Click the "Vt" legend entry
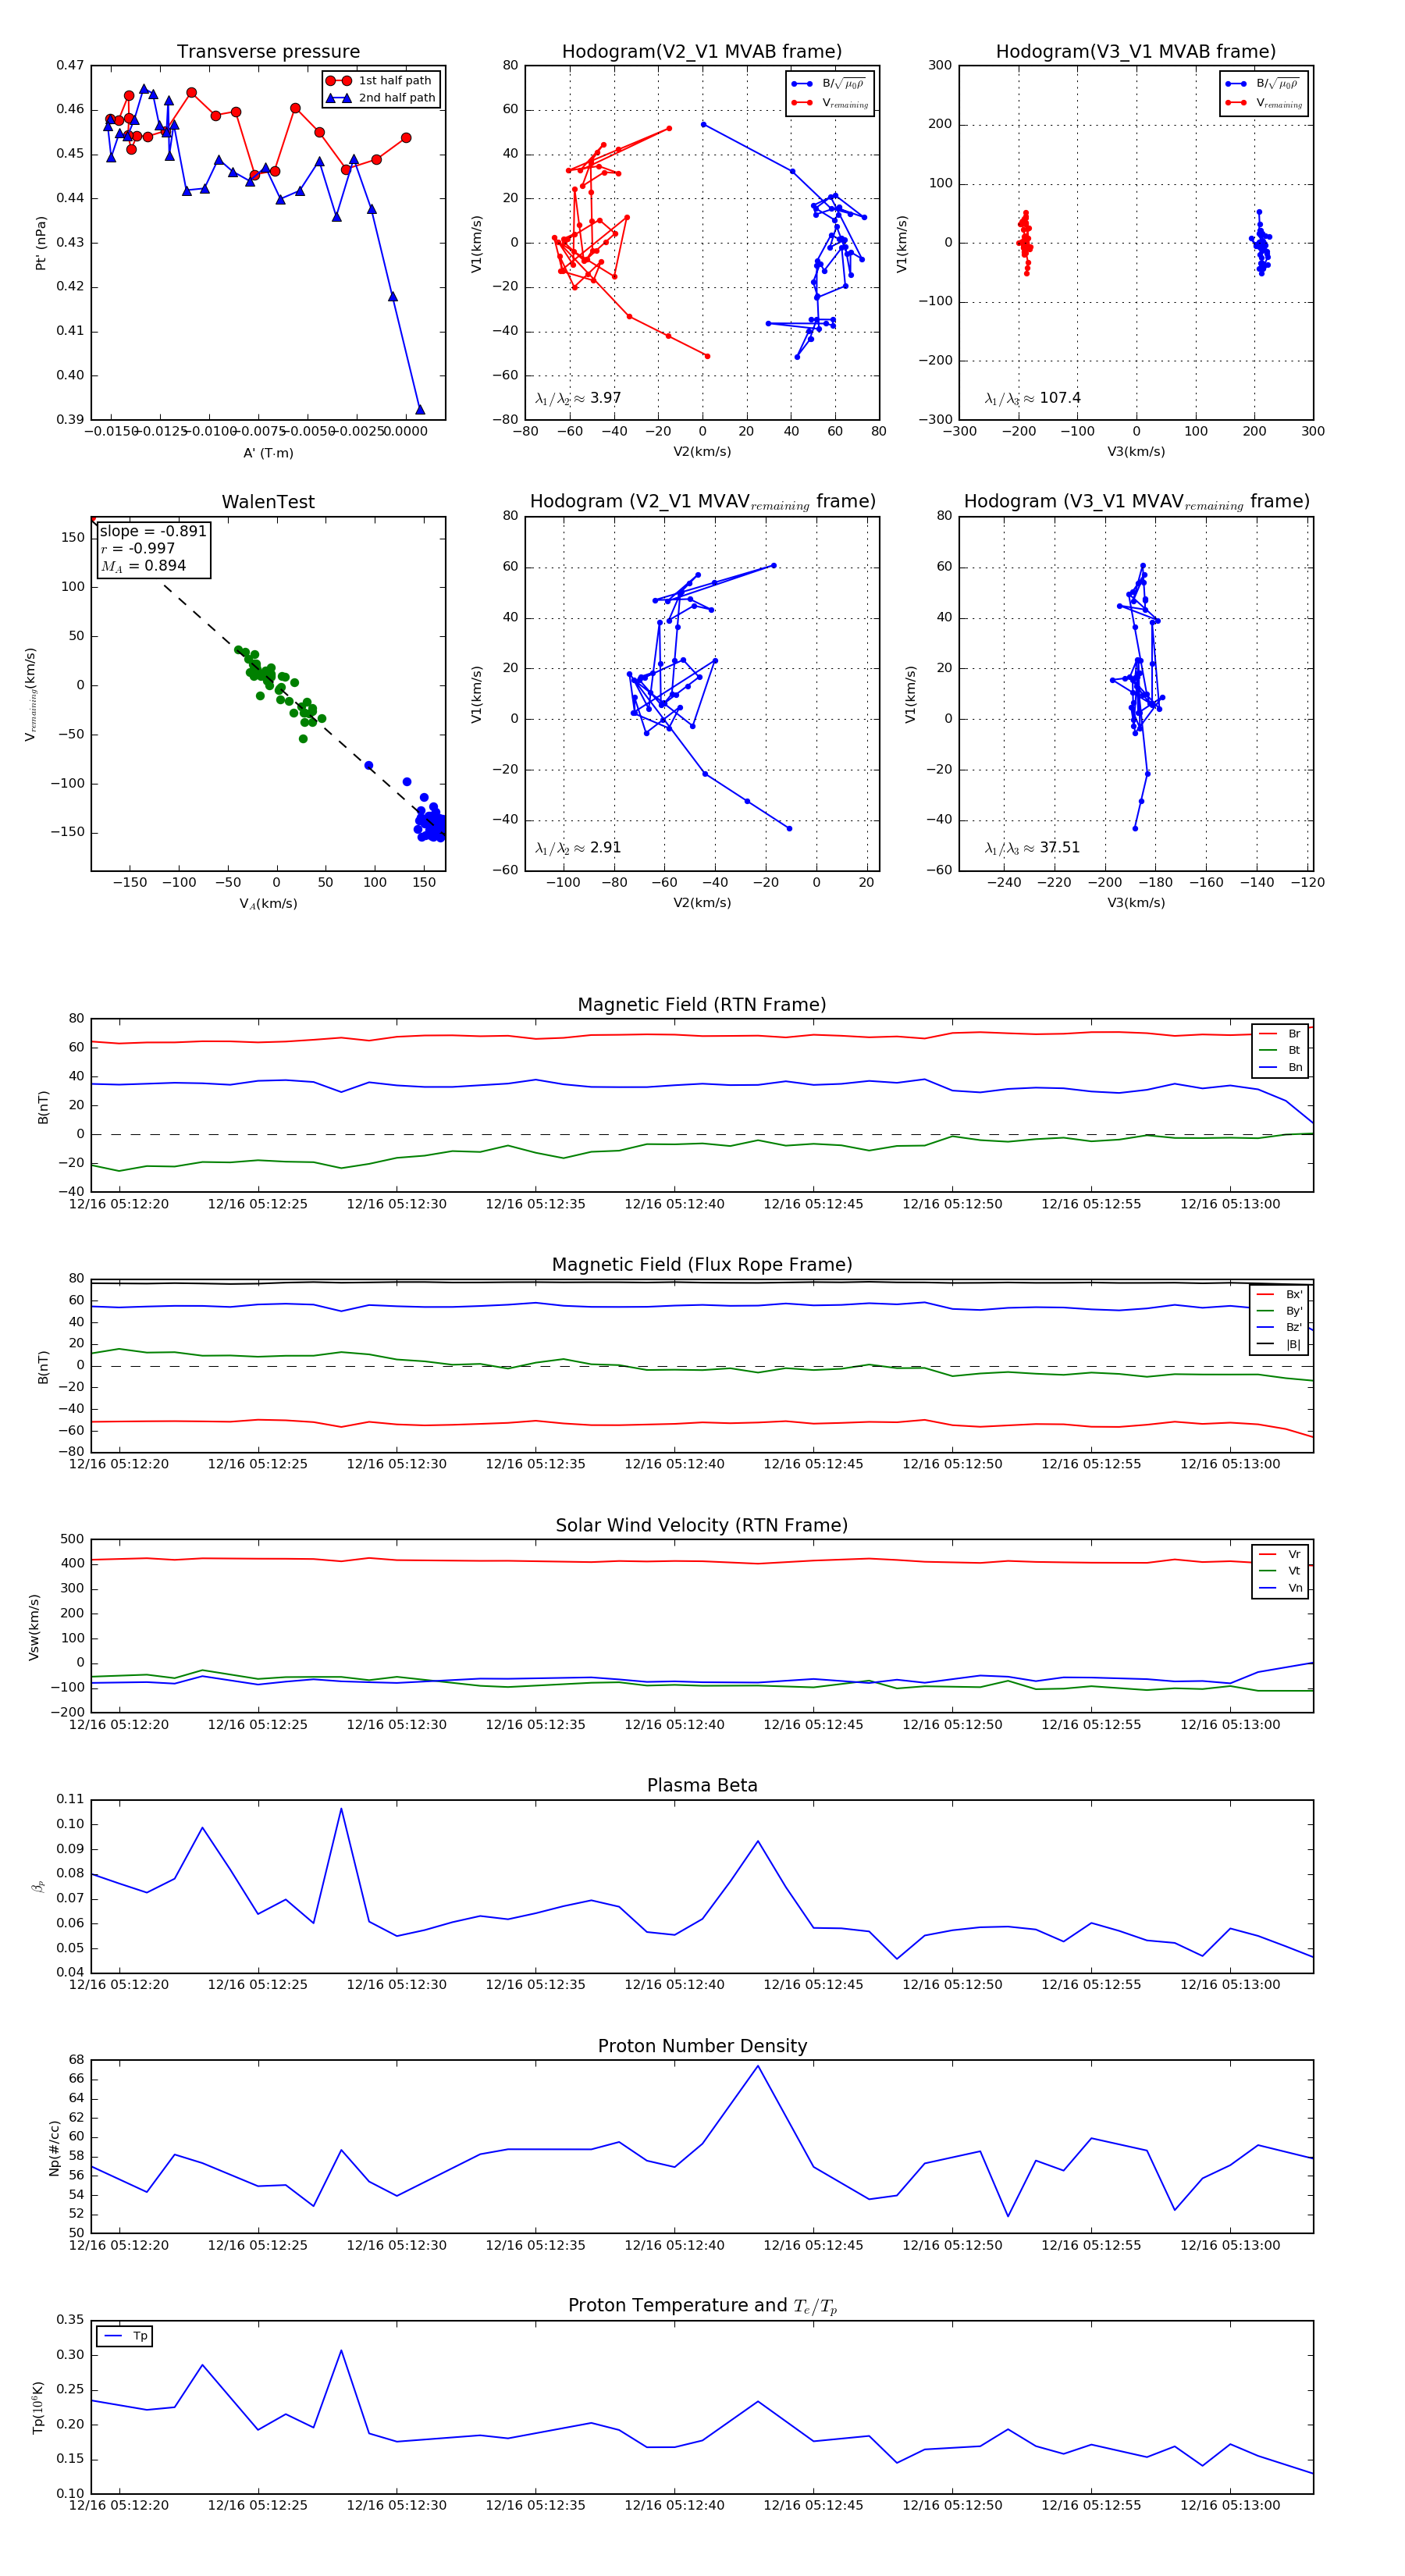1405x2576 pixels. coord(1281,1571)
